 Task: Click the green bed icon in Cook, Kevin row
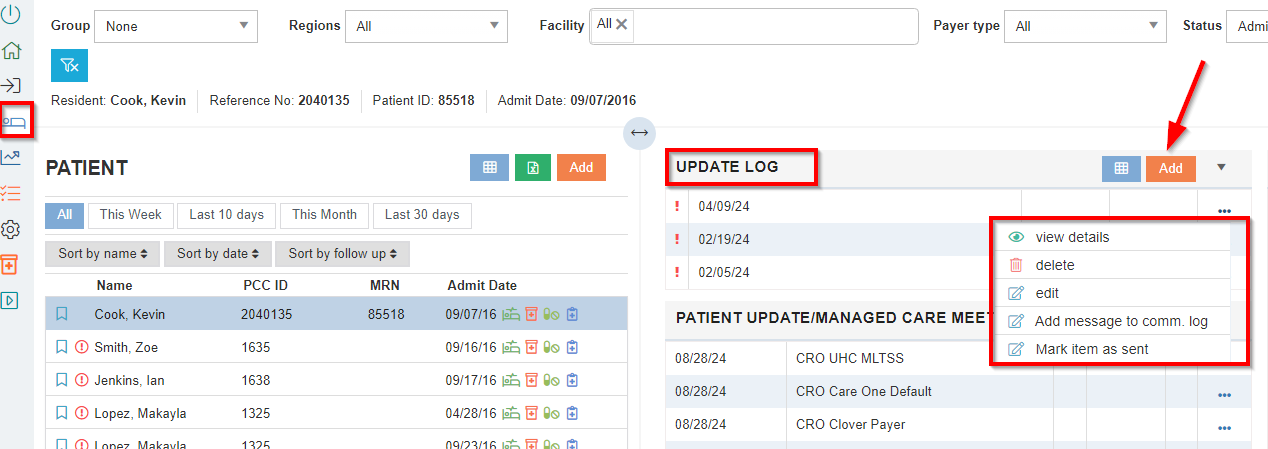coord(511,314)
